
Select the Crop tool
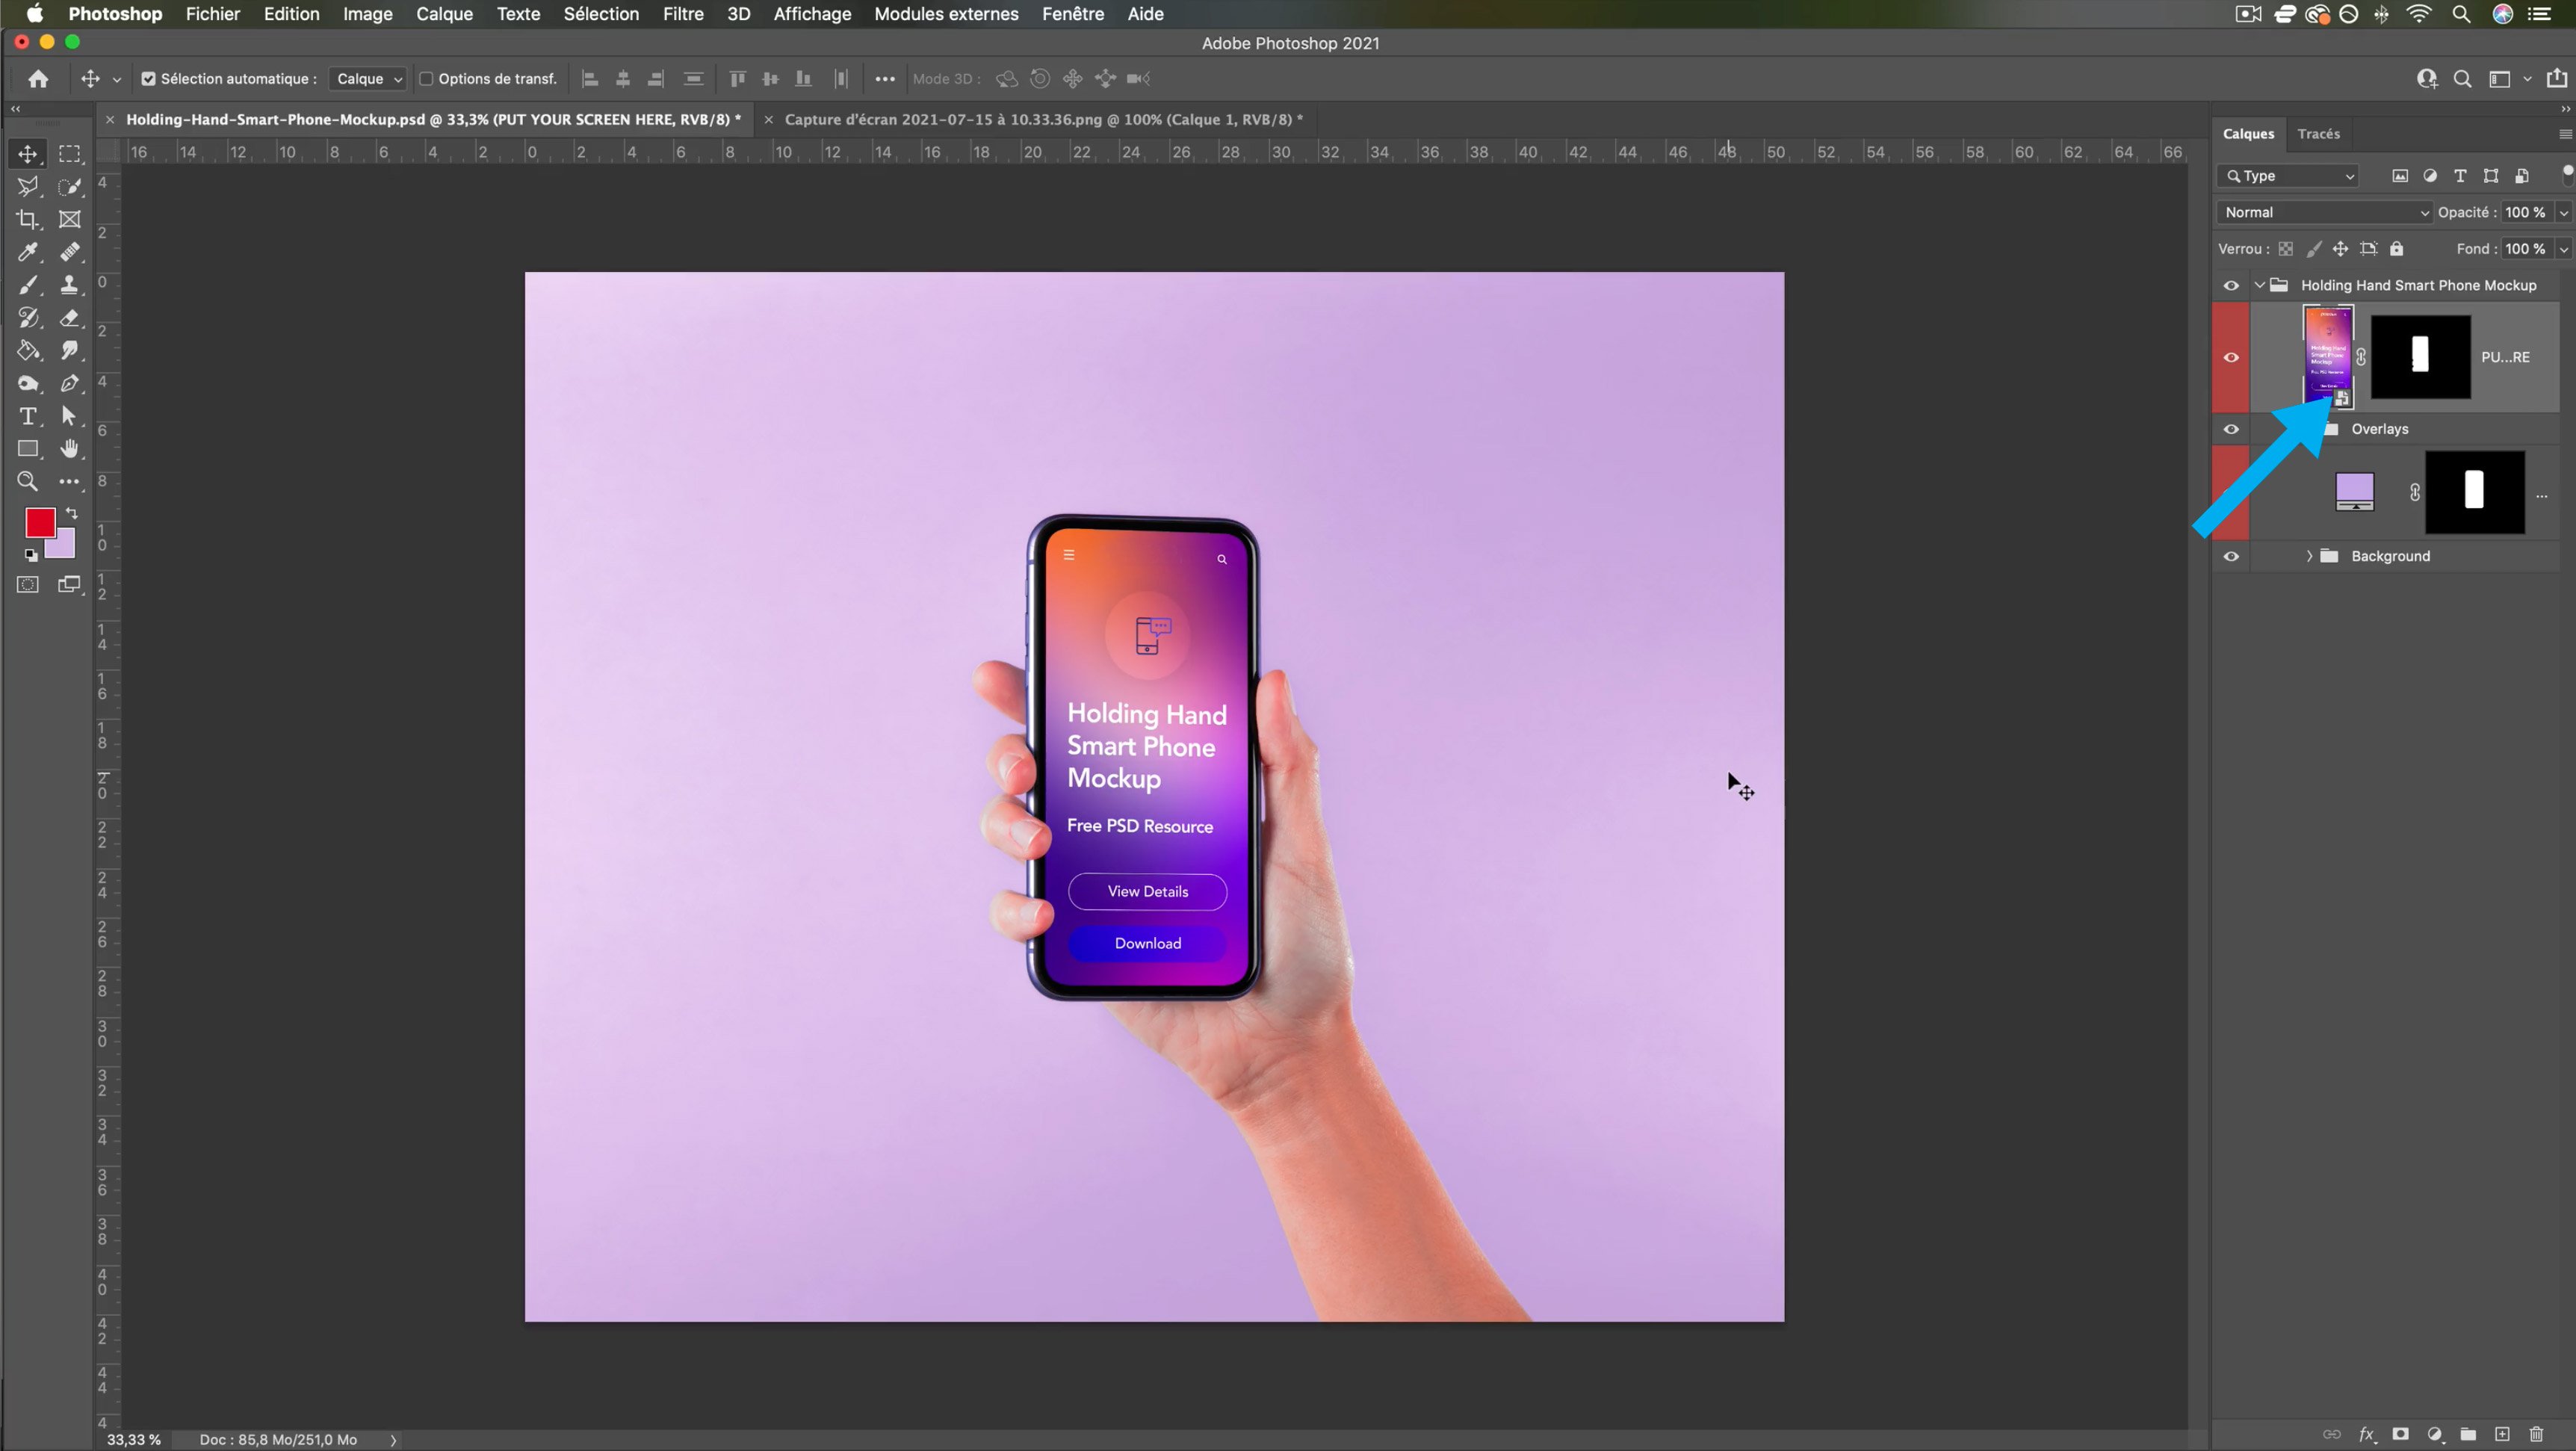coord(27,219)
